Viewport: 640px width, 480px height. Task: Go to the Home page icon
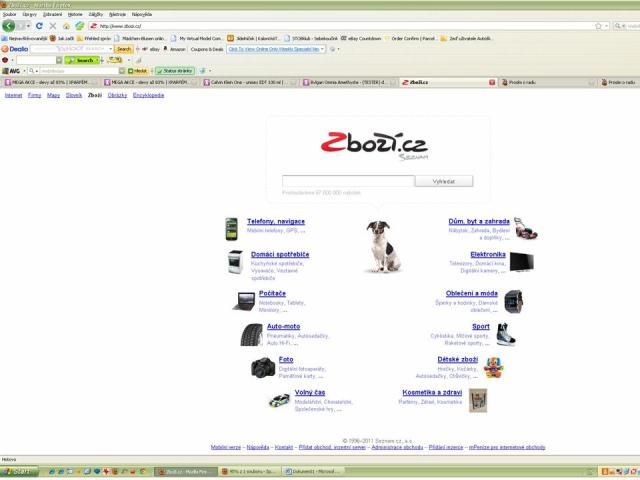(x=66, y=26)
